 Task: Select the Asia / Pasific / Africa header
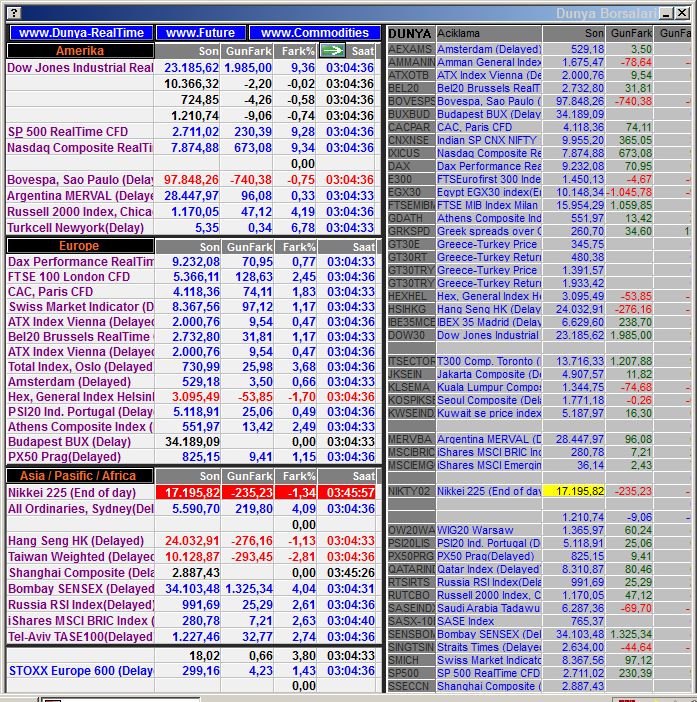pos(80,475)
